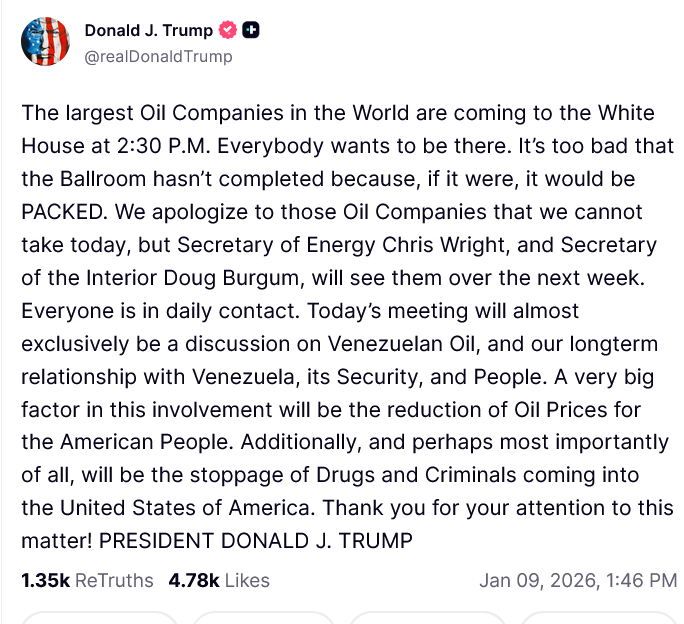View the 1.35k ReTruths list
684x624 pixels.
tap(87, 580)
